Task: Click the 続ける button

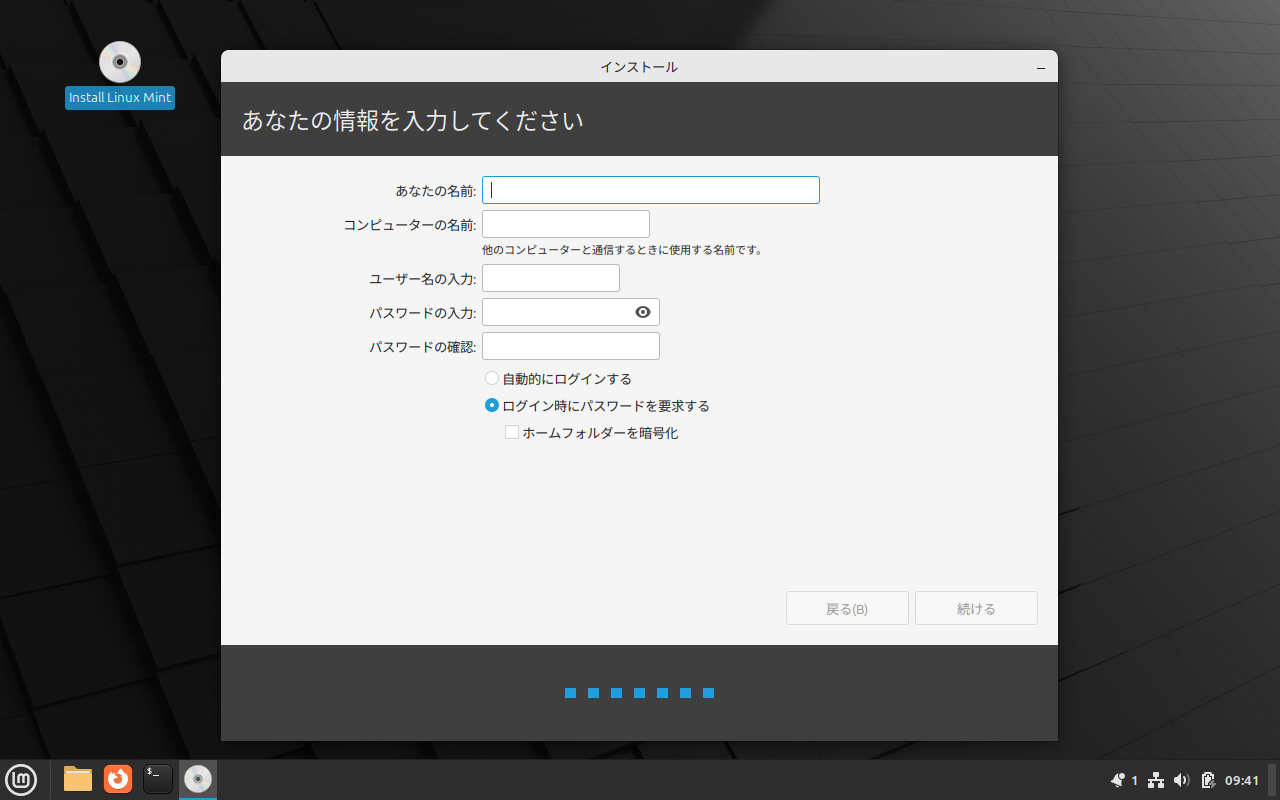Action: point(976,608)
